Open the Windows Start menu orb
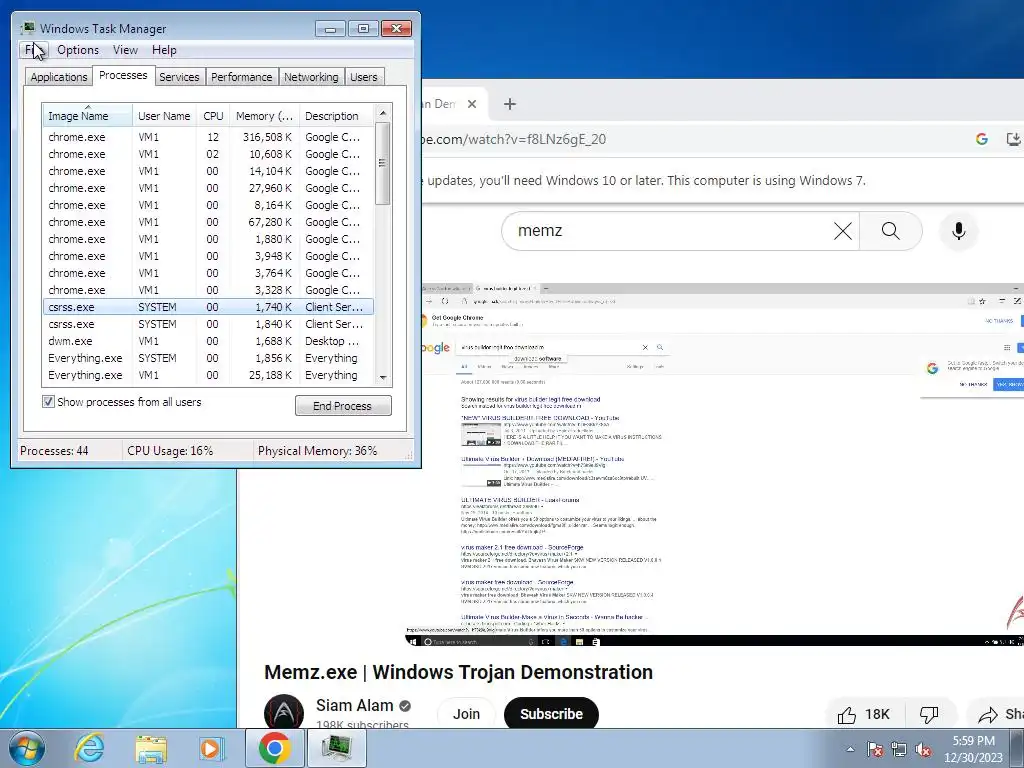Image resolution: width=1024 pixels, height=768 pixels. coord(27,748)
